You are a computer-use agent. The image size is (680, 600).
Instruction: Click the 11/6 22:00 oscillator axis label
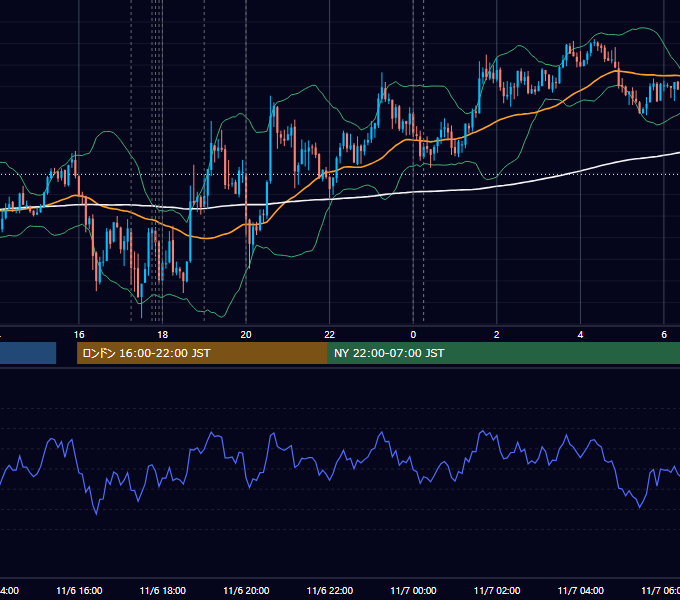click(330, 590)
